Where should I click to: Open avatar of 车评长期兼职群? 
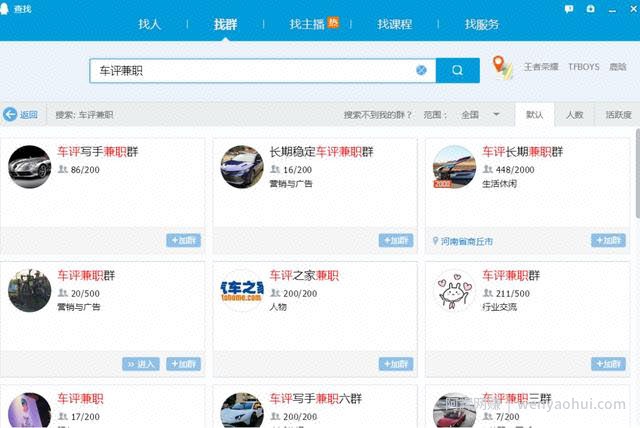454,167
